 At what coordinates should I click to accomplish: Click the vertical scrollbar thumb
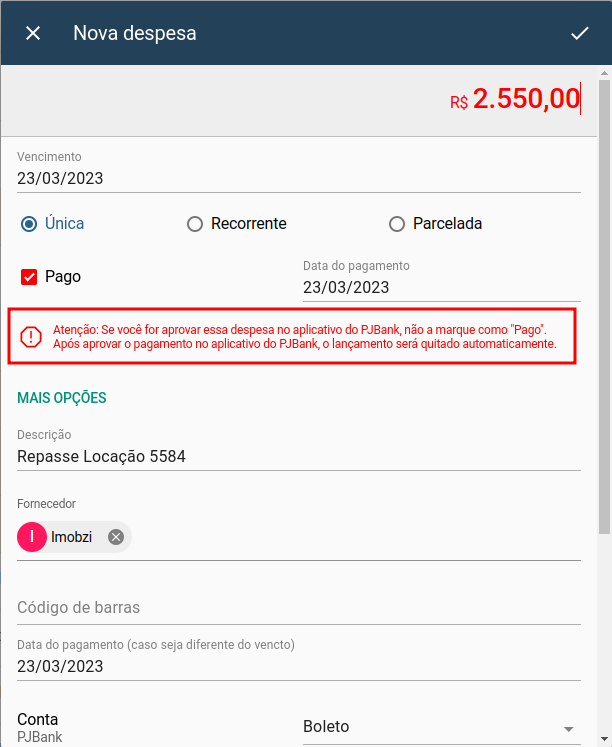tap(604, 307)
